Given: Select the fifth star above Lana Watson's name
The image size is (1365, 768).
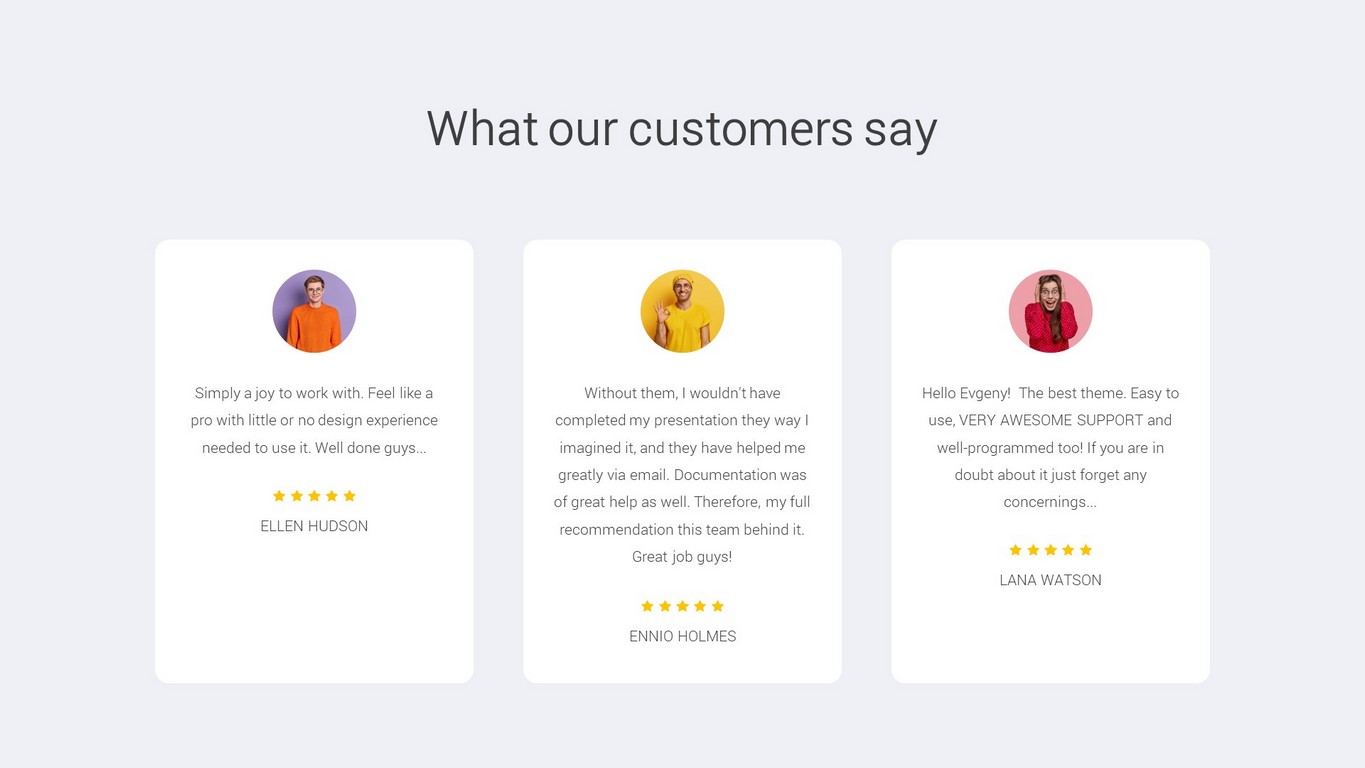Looking at the screenshot, I should [x=1086, y=550].
